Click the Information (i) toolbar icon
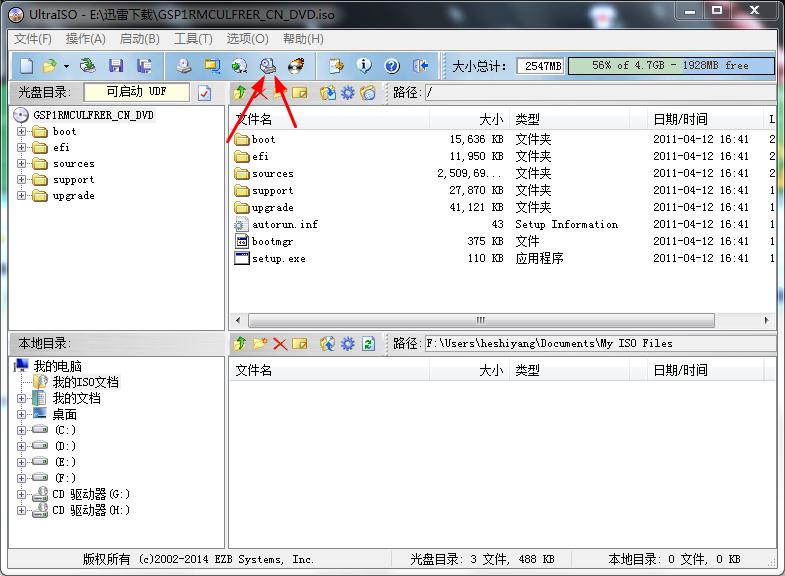Image resolution: width=785 pixels, height=576 pixels. pos(364,66)
